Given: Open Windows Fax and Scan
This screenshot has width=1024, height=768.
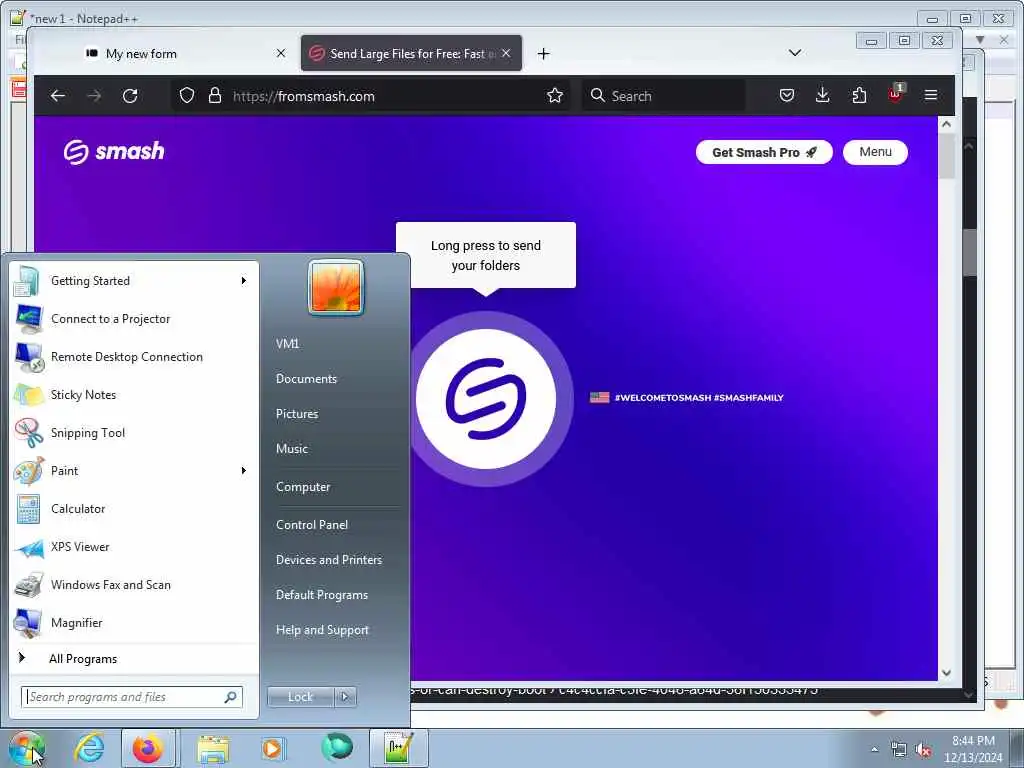Looking at the screenshot, I should [134, 584].
